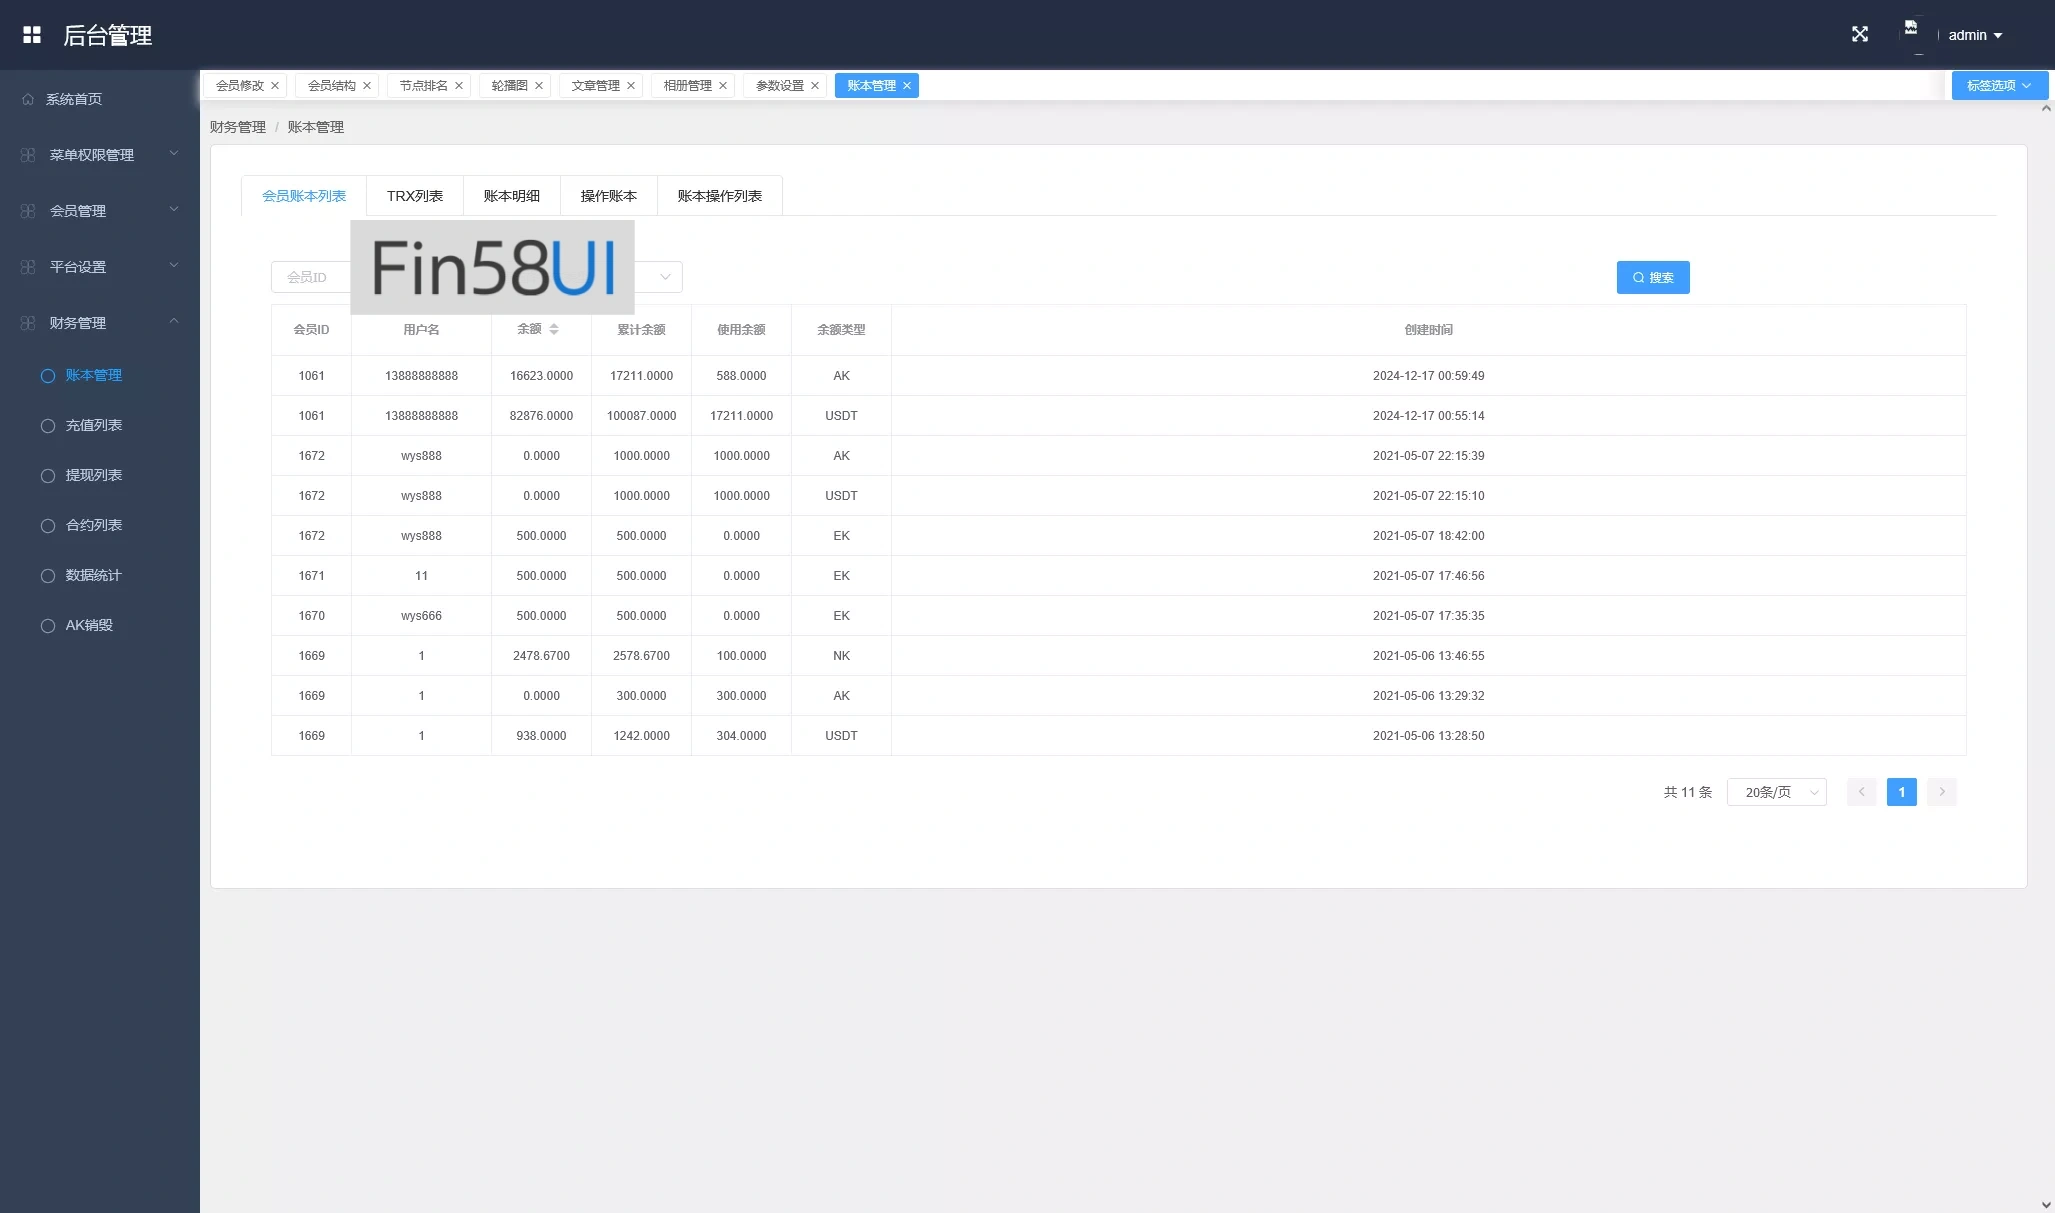The height and width of the screenshot is (1213, 2055).
Task: Click the sort arrows on 余额 column
Action: (554, 329)
